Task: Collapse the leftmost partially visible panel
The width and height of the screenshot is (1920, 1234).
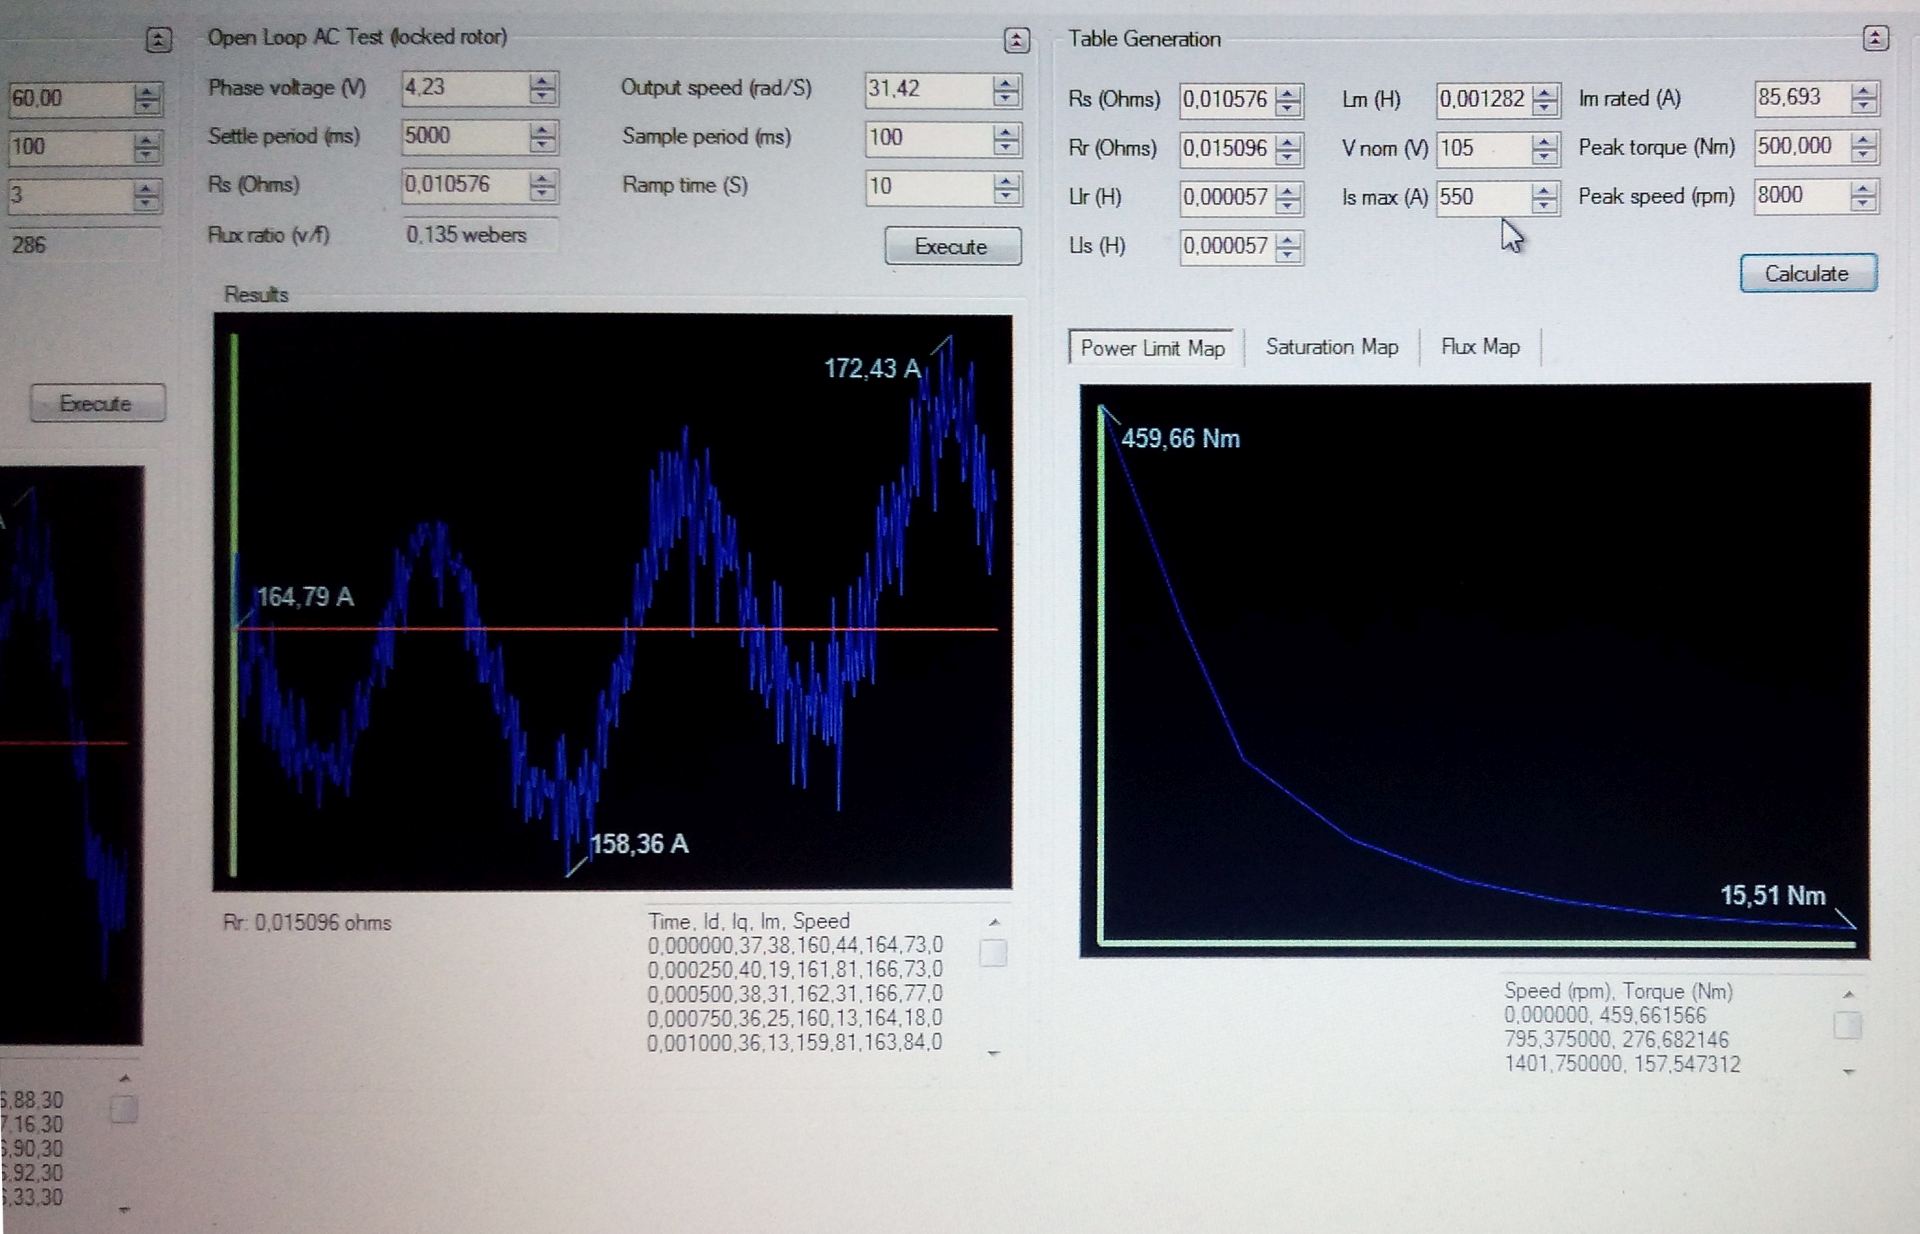Action: pyautogui.click(x=158, y=40)
